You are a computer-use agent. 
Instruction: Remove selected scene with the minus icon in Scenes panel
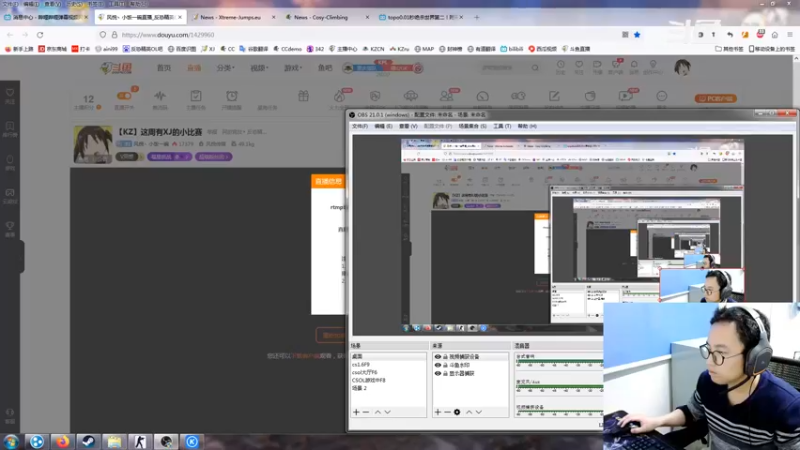coord(366,412)
